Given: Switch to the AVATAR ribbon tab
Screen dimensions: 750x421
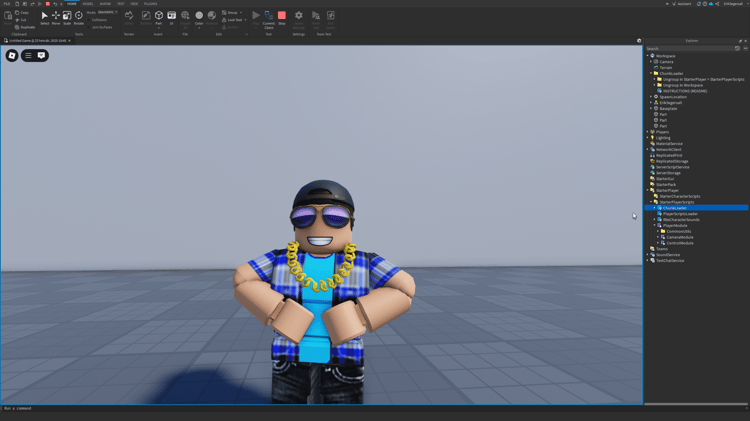Looking at the screenshot, I should pyautogui.click(x=105, y=4).
